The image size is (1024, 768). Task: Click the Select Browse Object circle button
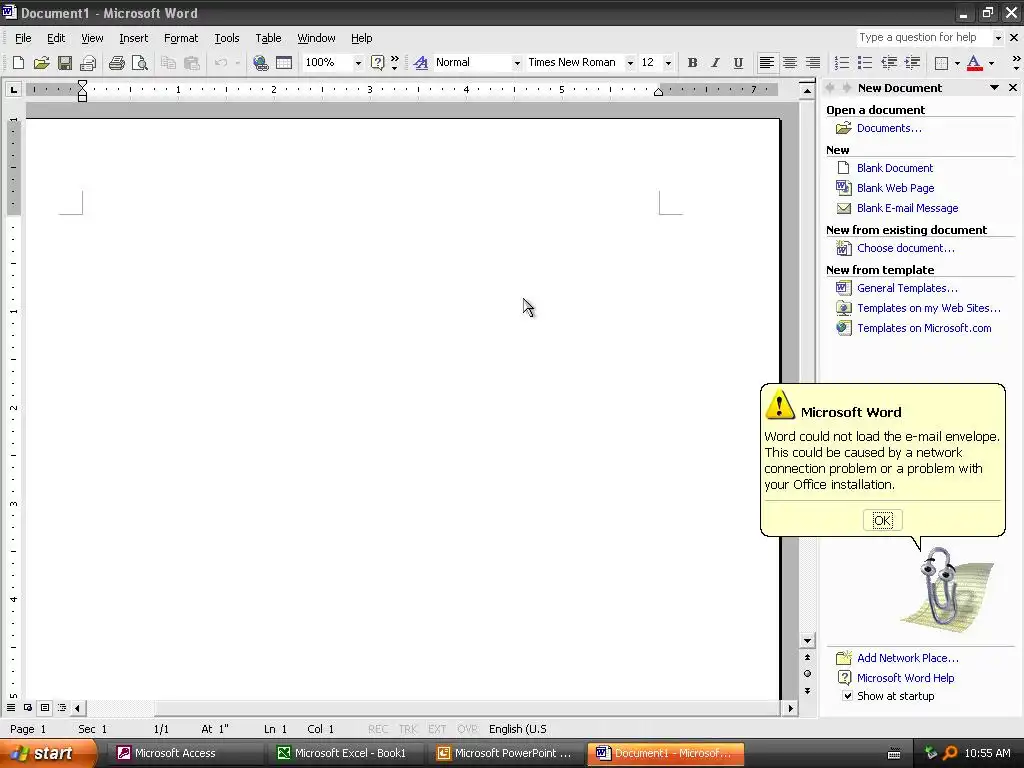pyautogui.click(x=807, y=673)
